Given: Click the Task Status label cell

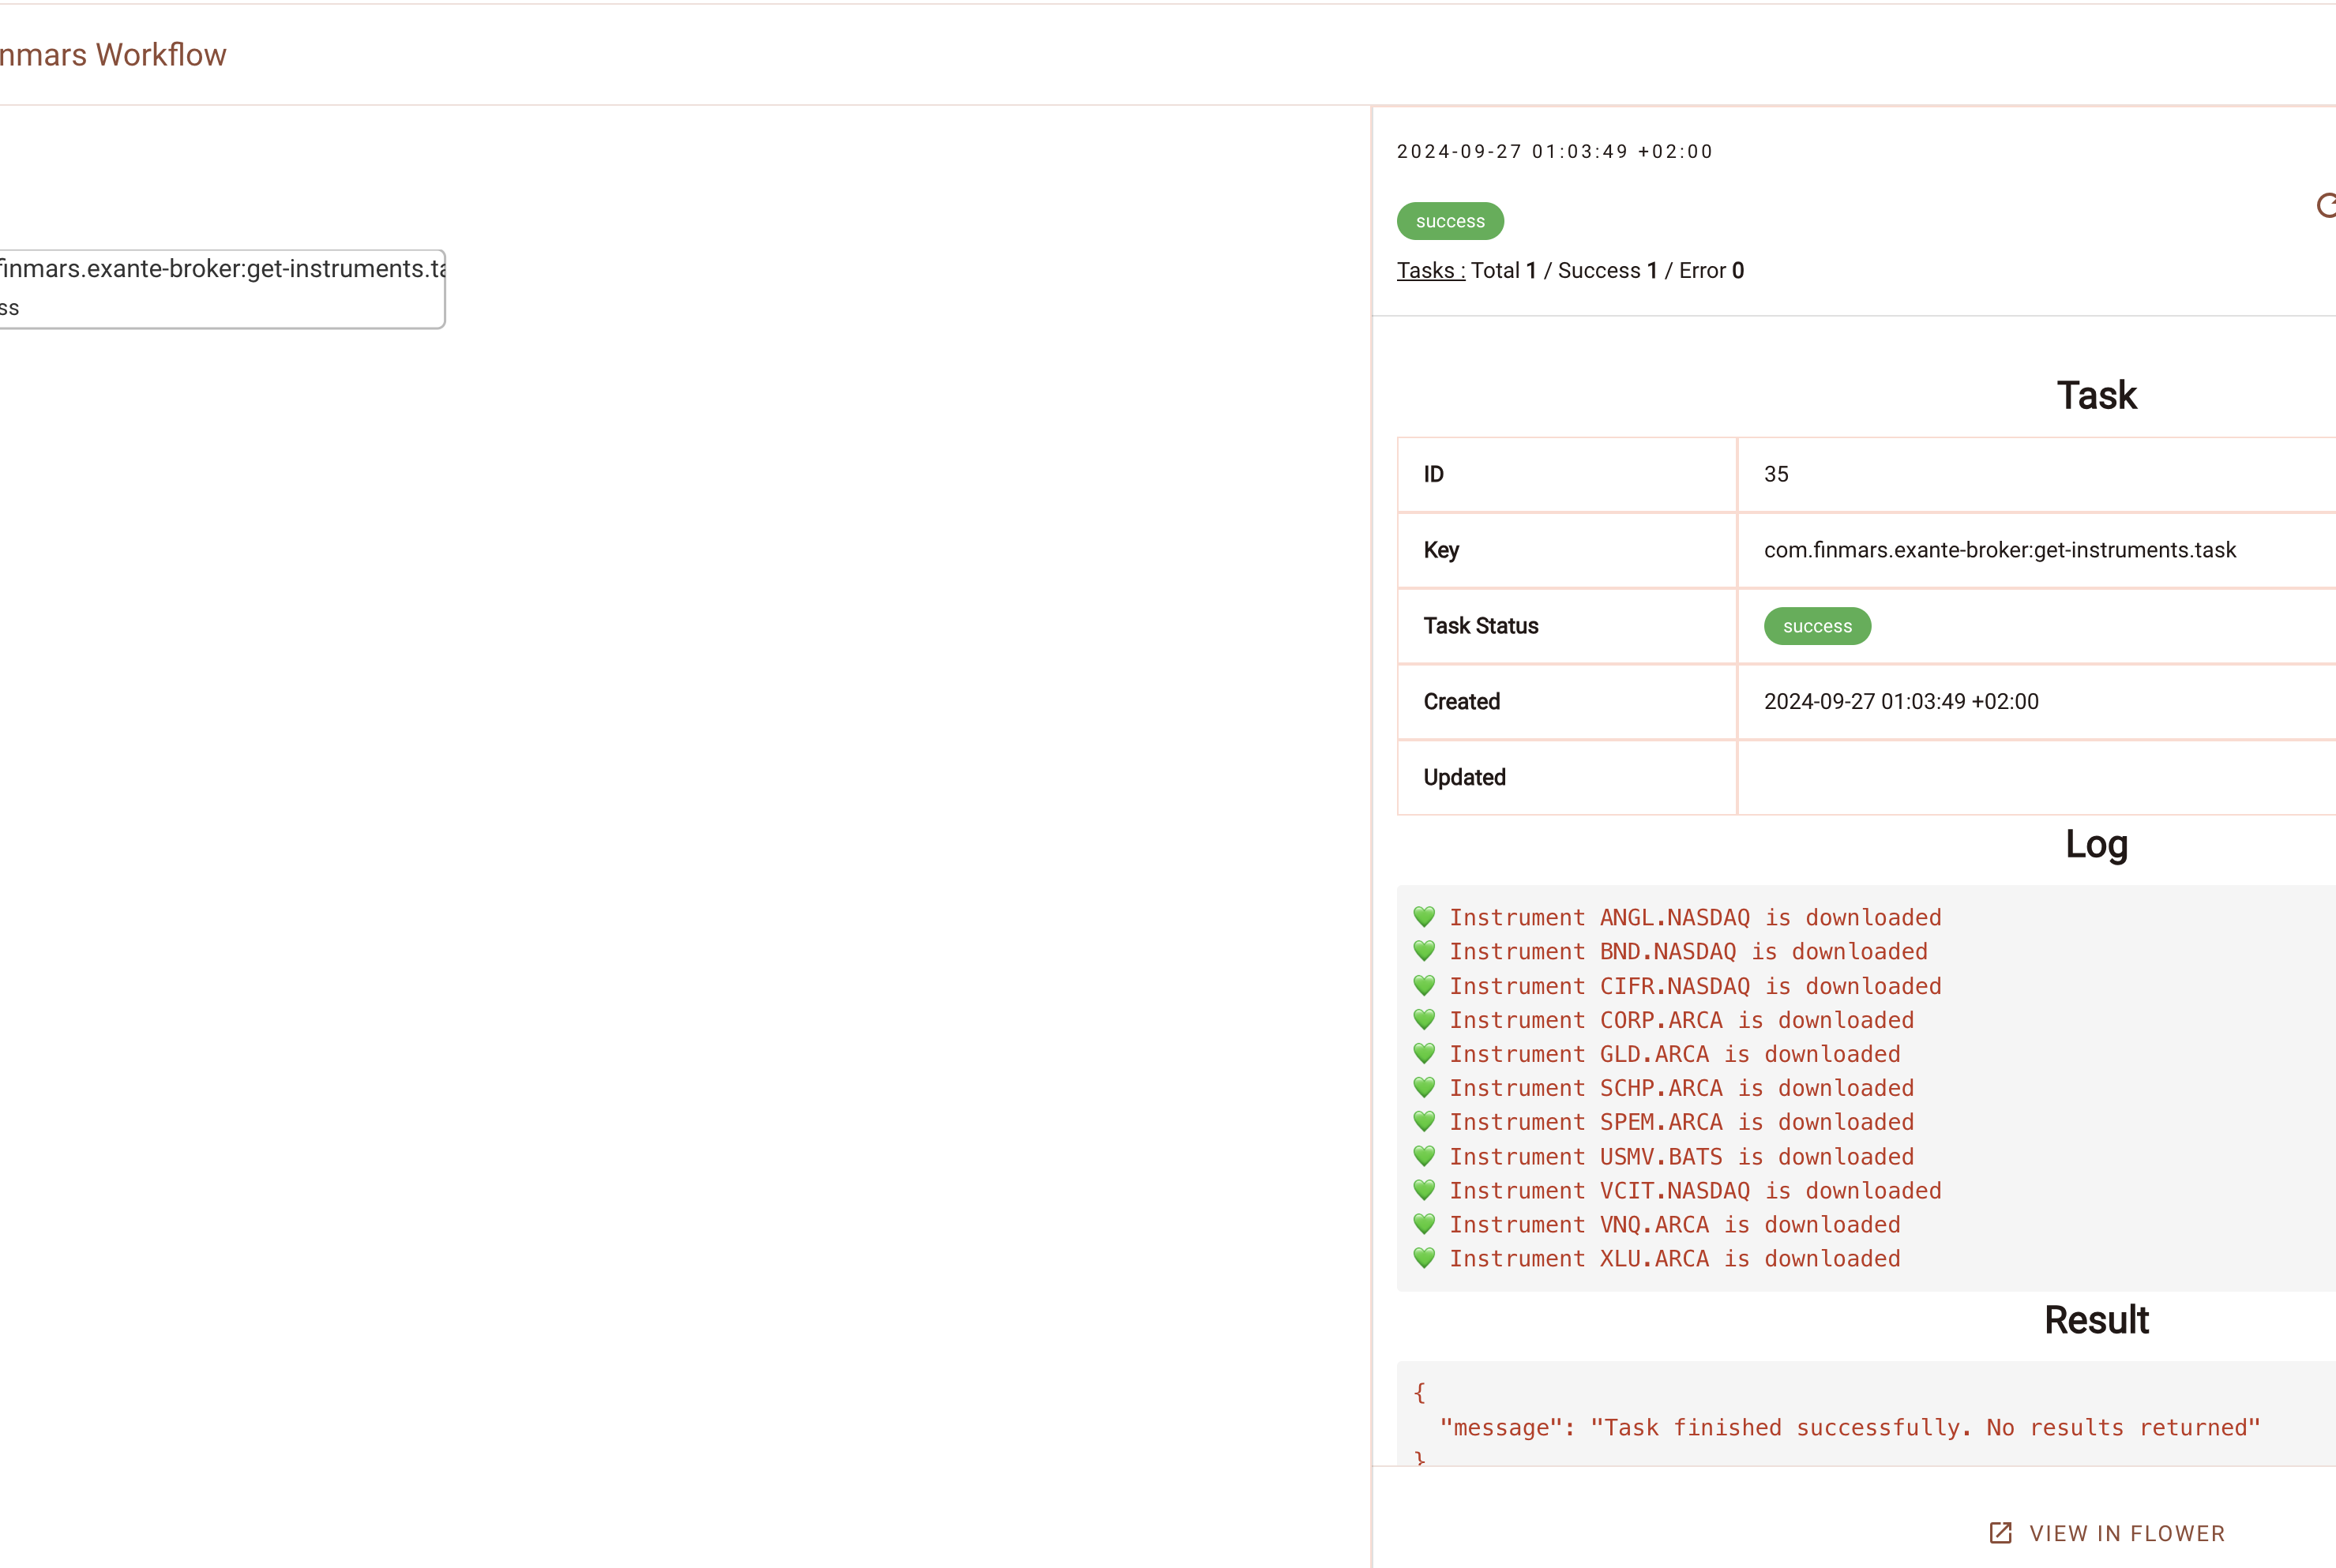Looking at the screenshot, I should [1566, 626].
